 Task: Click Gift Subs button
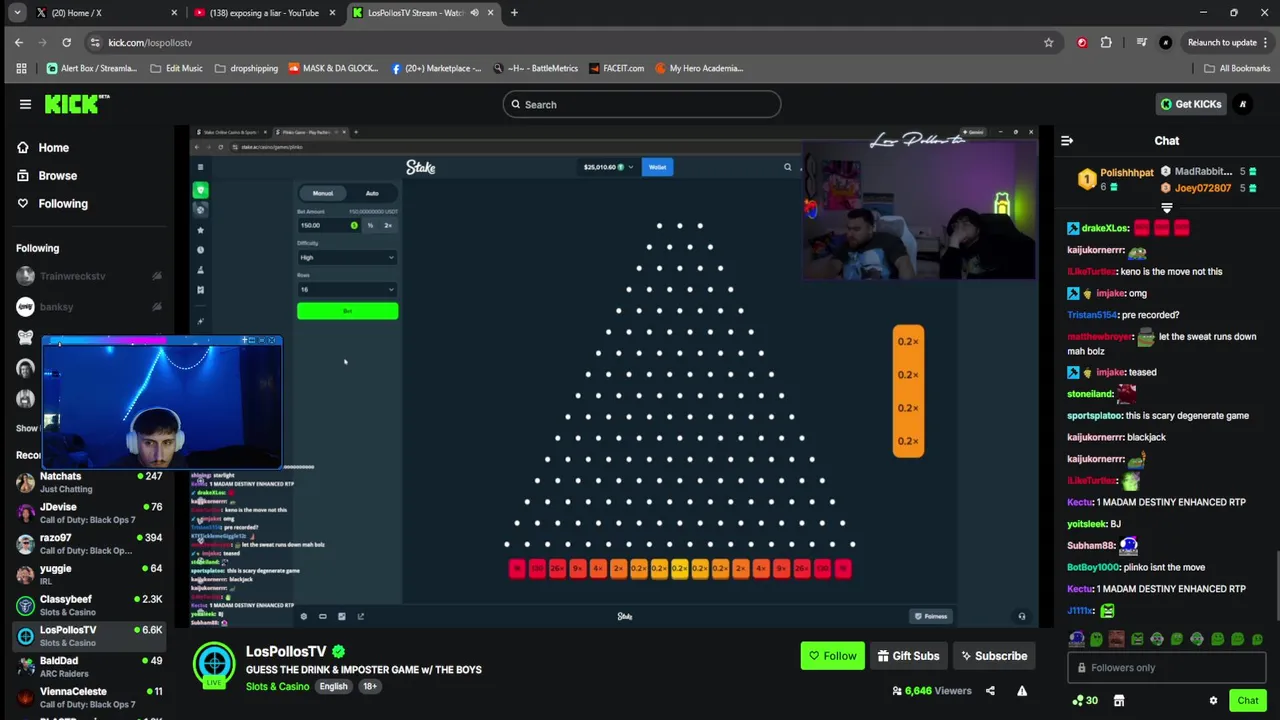(908, 656)
